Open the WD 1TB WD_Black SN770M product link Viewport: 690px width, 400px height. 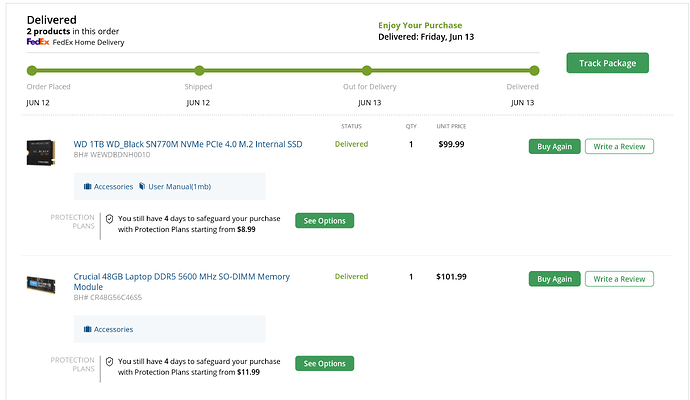click(x=188, y=144)
